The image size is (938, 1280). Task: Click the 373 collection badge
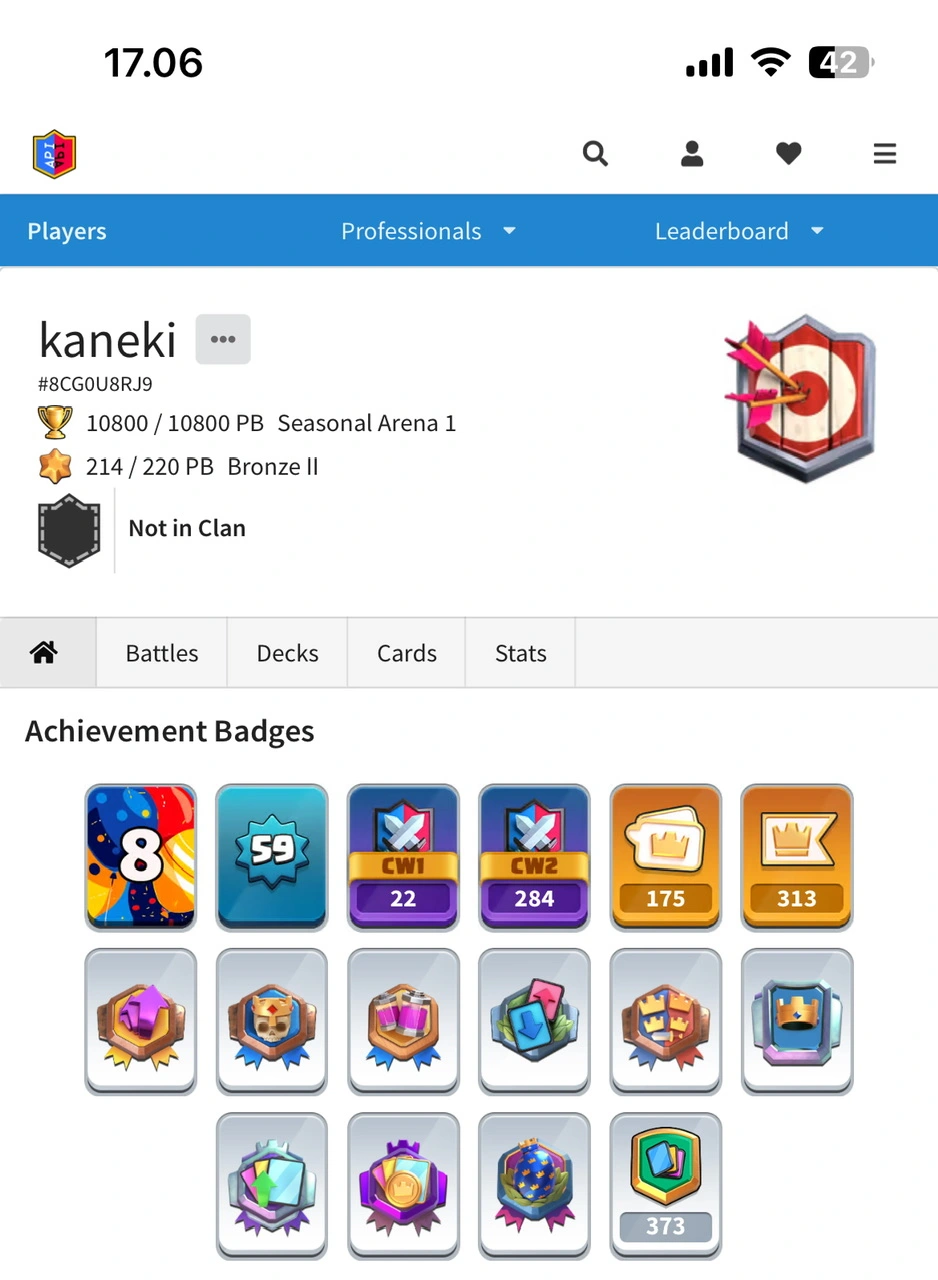pos(665,1185)
